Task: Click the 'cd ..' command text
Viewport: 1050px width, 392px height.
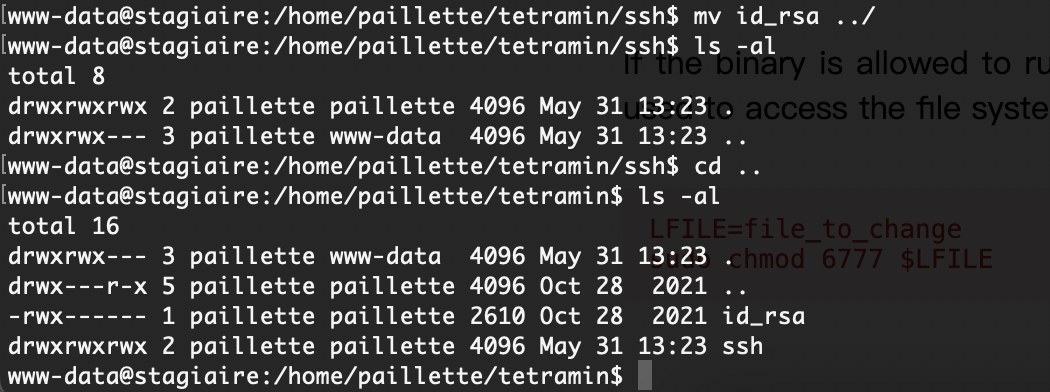Action: [728, 166]
